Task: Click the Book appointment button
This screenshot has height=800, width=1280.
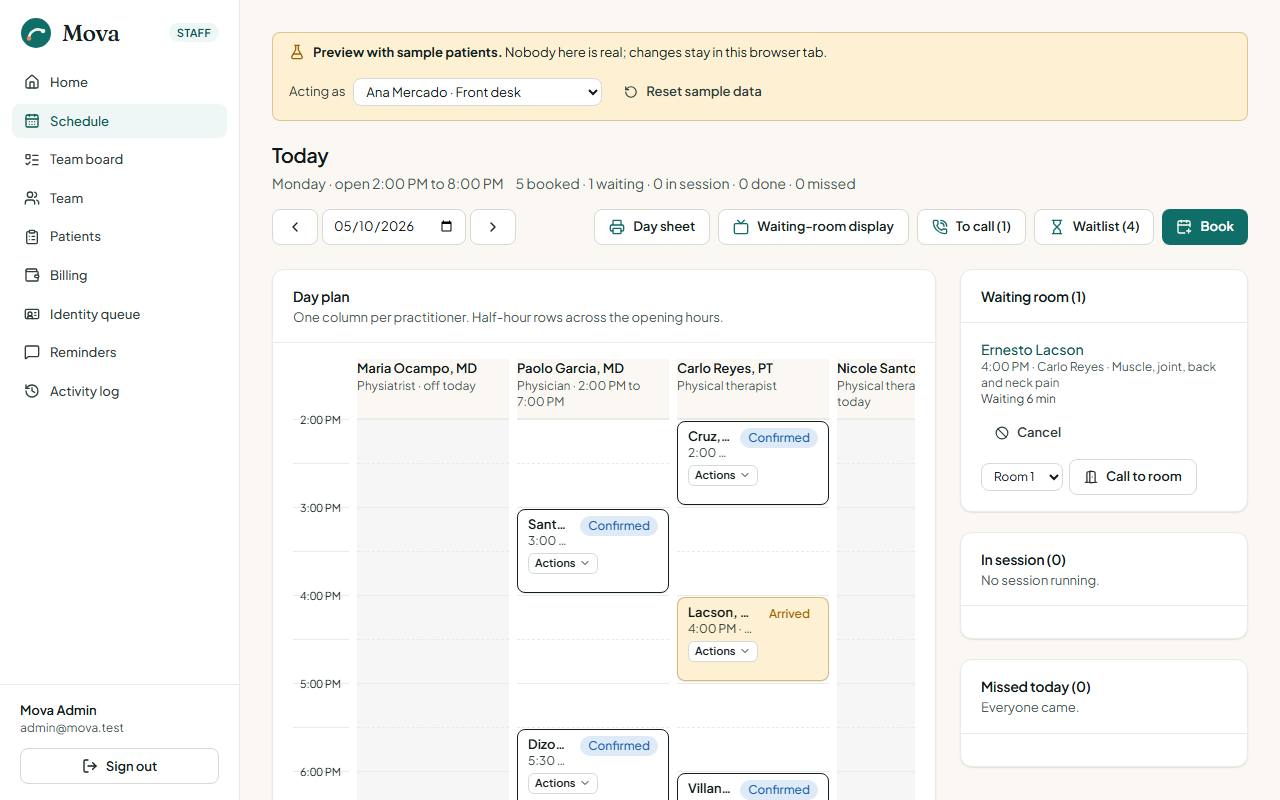Action: click(1205, 227)
